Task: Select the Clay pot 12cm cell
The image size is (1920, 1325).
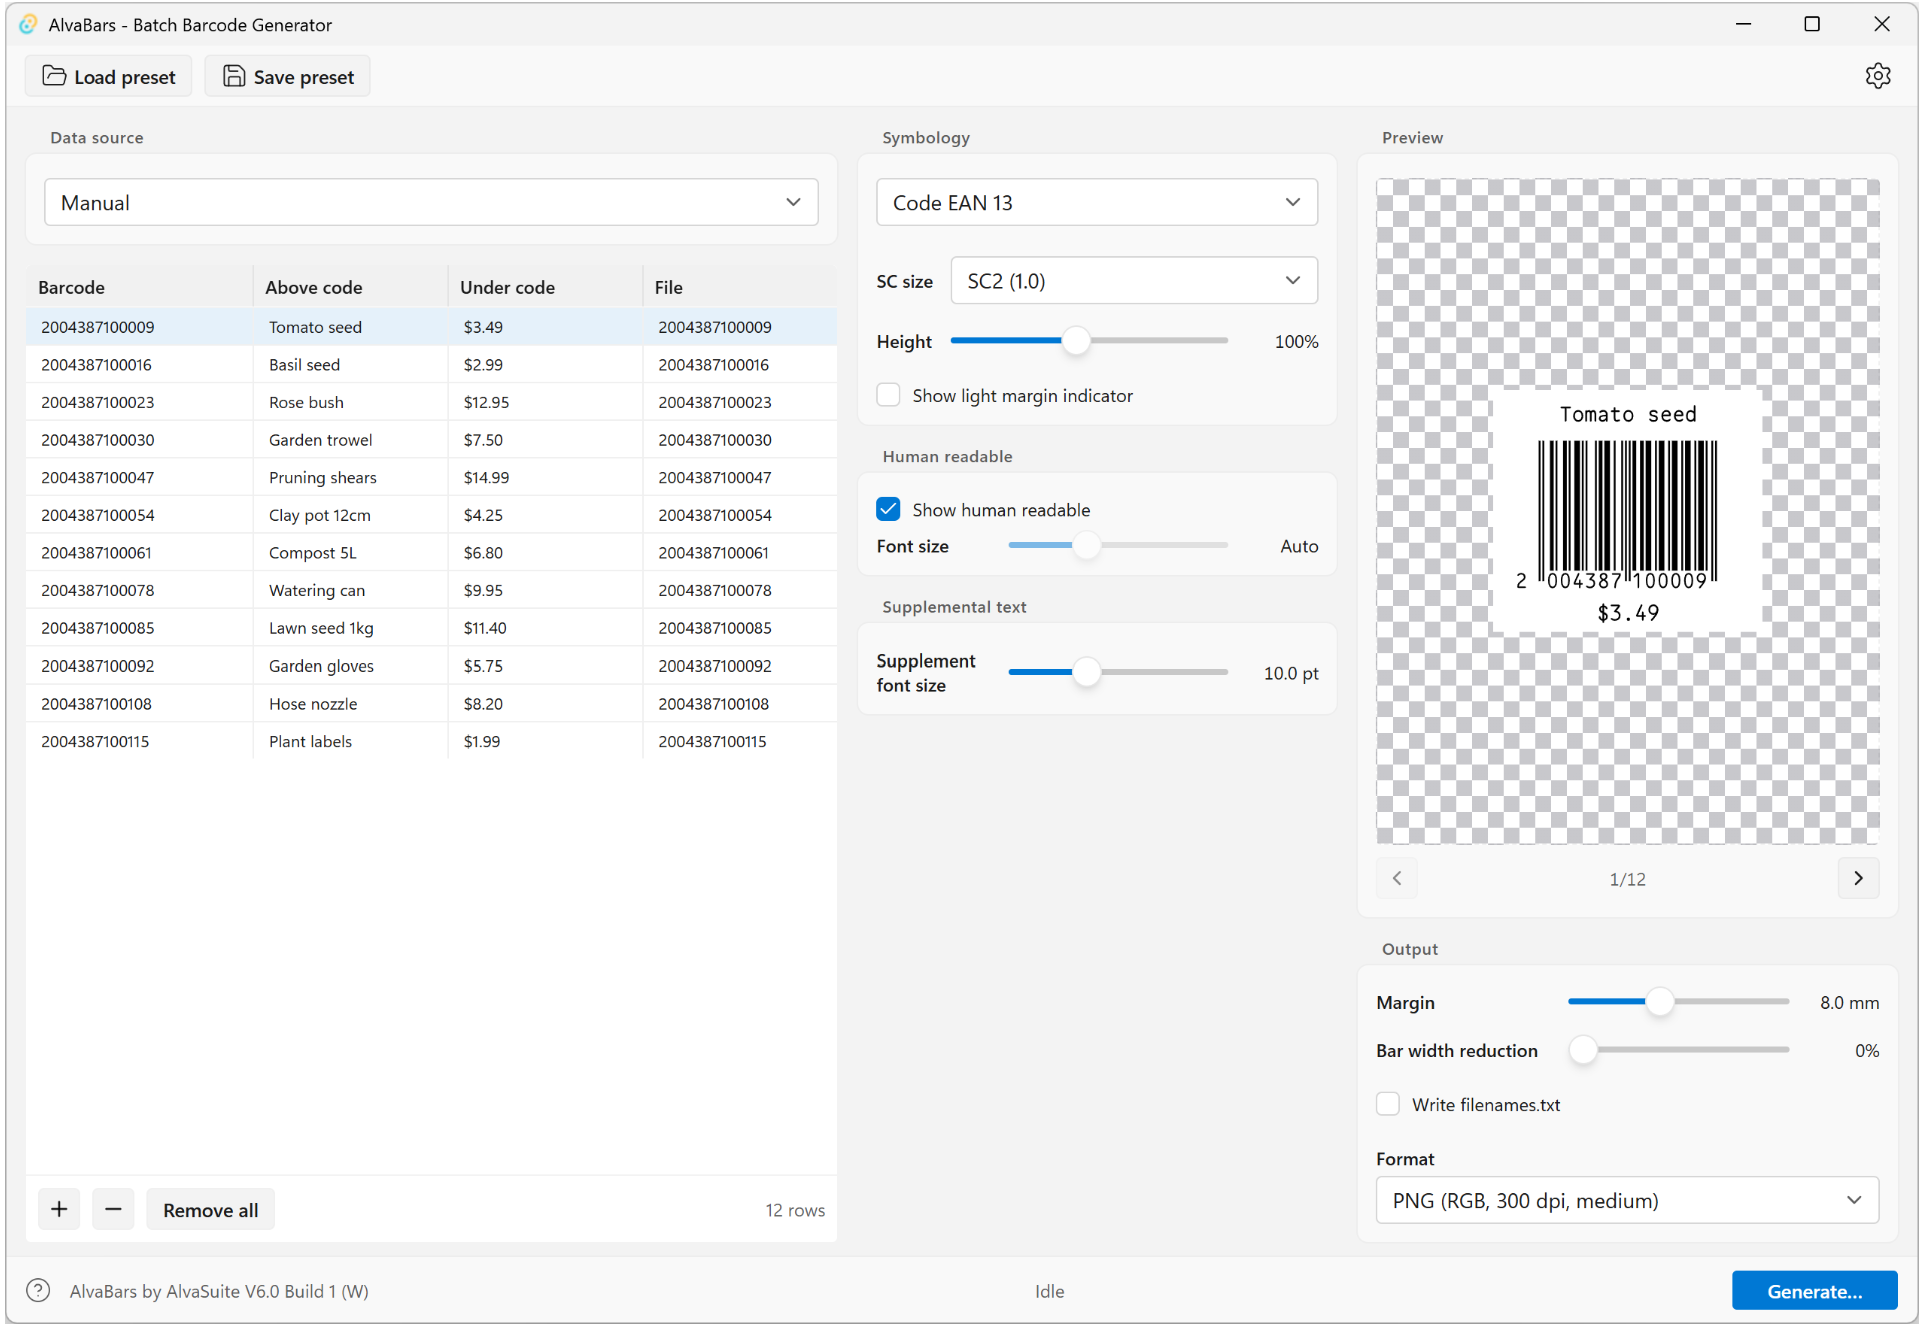Action: point(350,515)
